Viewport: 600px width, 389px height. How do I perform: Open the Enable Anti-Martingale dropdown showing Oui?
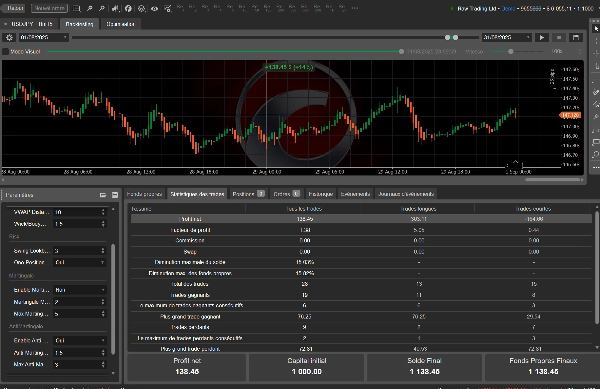80,340
